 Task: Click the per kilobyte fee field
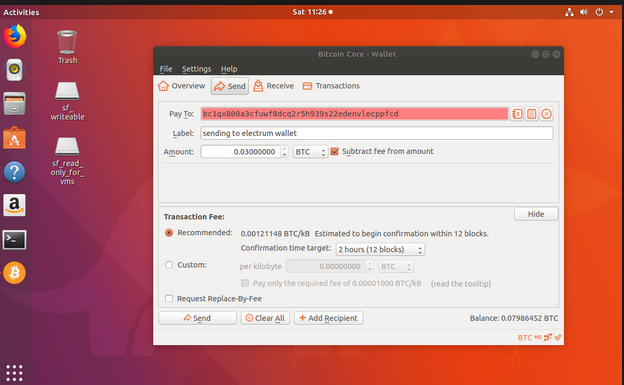326,266
